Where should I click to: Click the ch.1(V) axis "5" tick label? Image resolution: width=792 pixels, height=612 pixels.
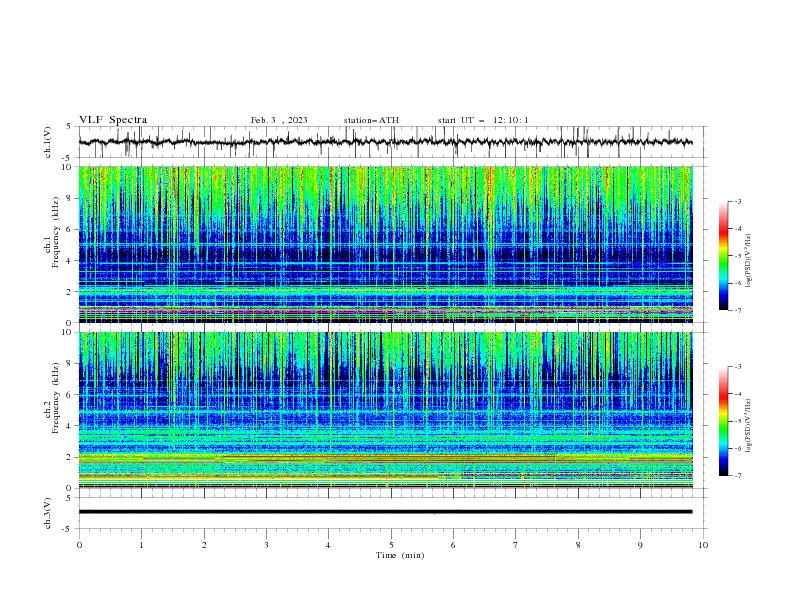(x=69, y=126)
